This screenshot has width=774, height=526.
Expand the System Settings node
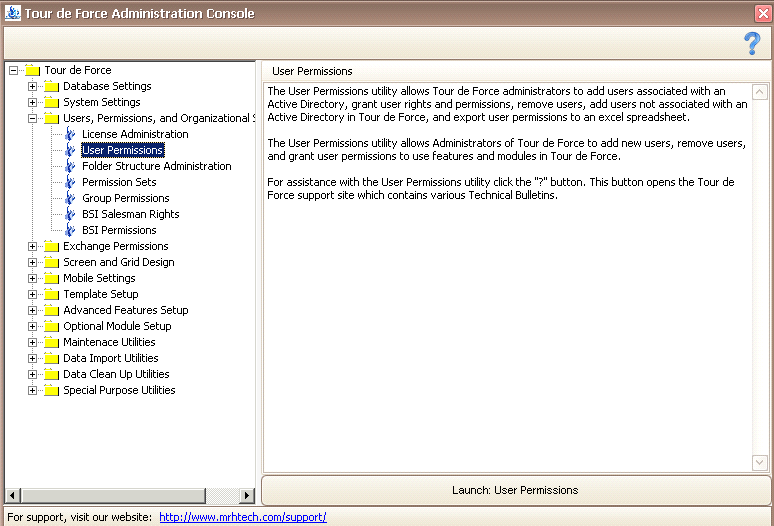33,103
